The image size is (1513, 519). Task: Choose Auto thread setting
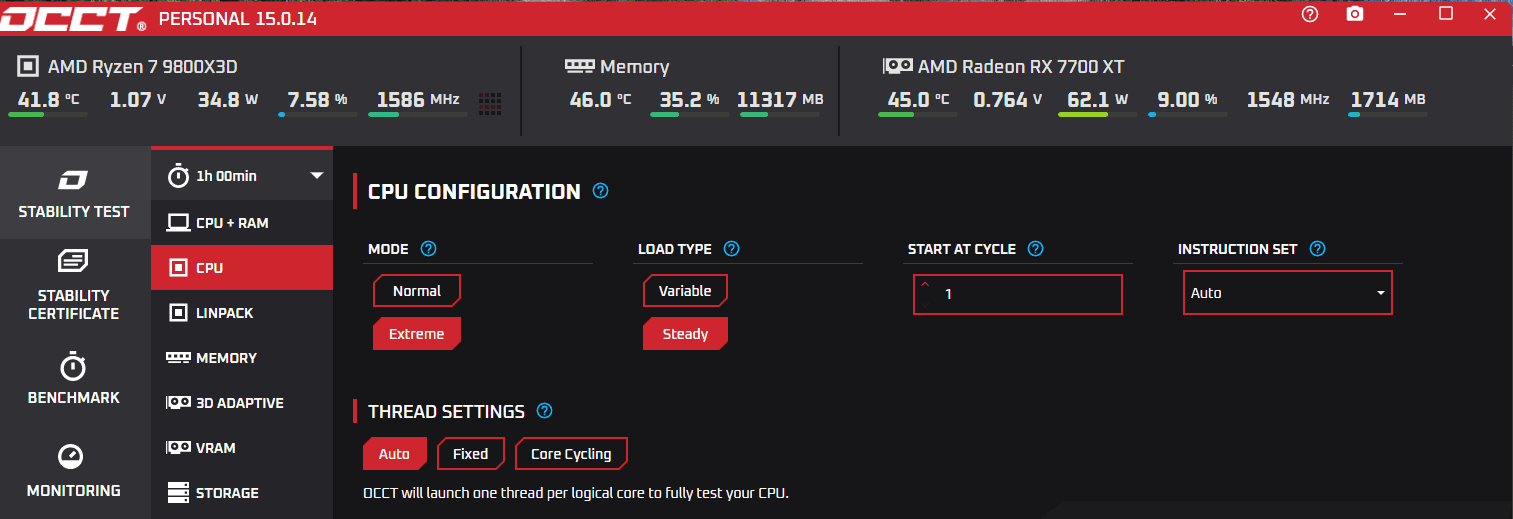[394, 454]
